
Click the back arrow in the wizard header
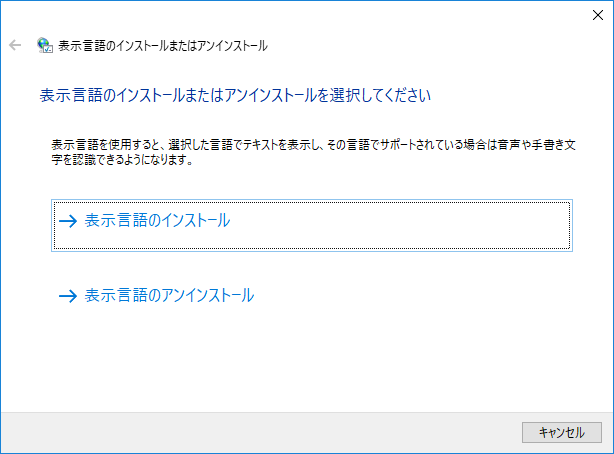pos(15,45)
